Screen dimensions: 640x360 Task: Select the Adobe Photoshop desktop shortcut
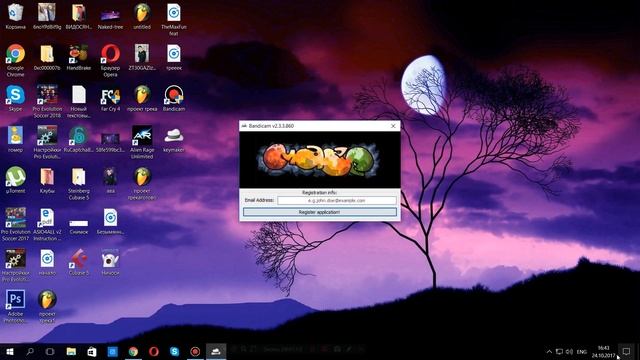point(16,306)
